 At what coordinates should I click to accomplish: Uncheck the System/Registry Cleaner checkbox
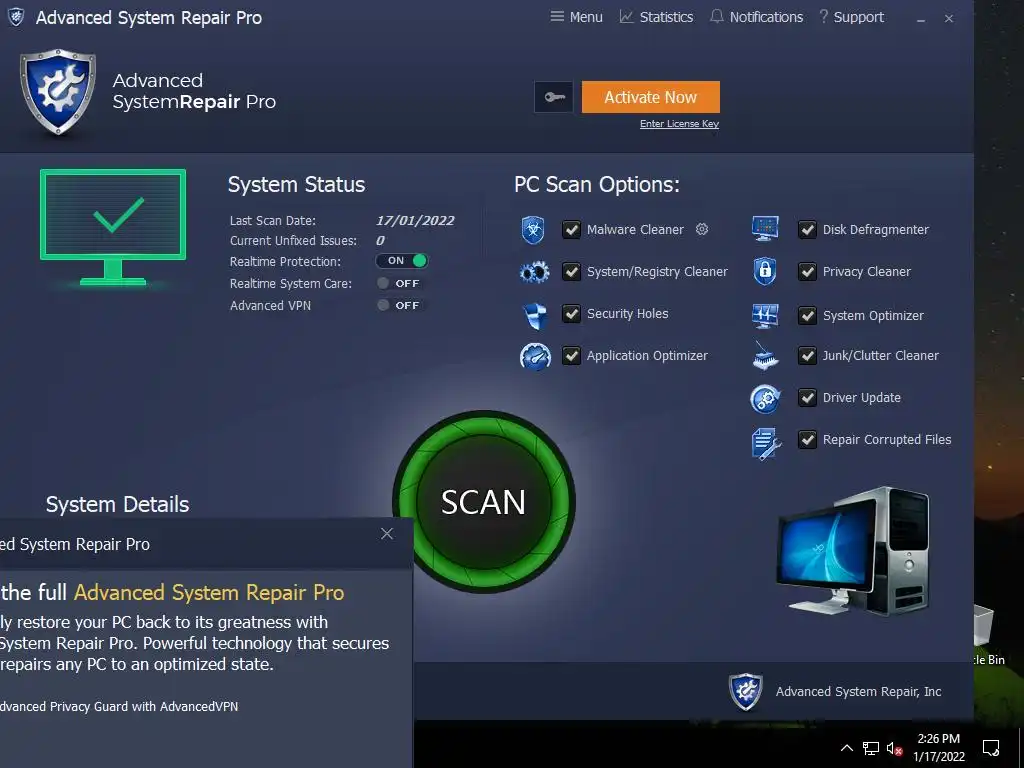pyautogui.click(x=571, y=272)
